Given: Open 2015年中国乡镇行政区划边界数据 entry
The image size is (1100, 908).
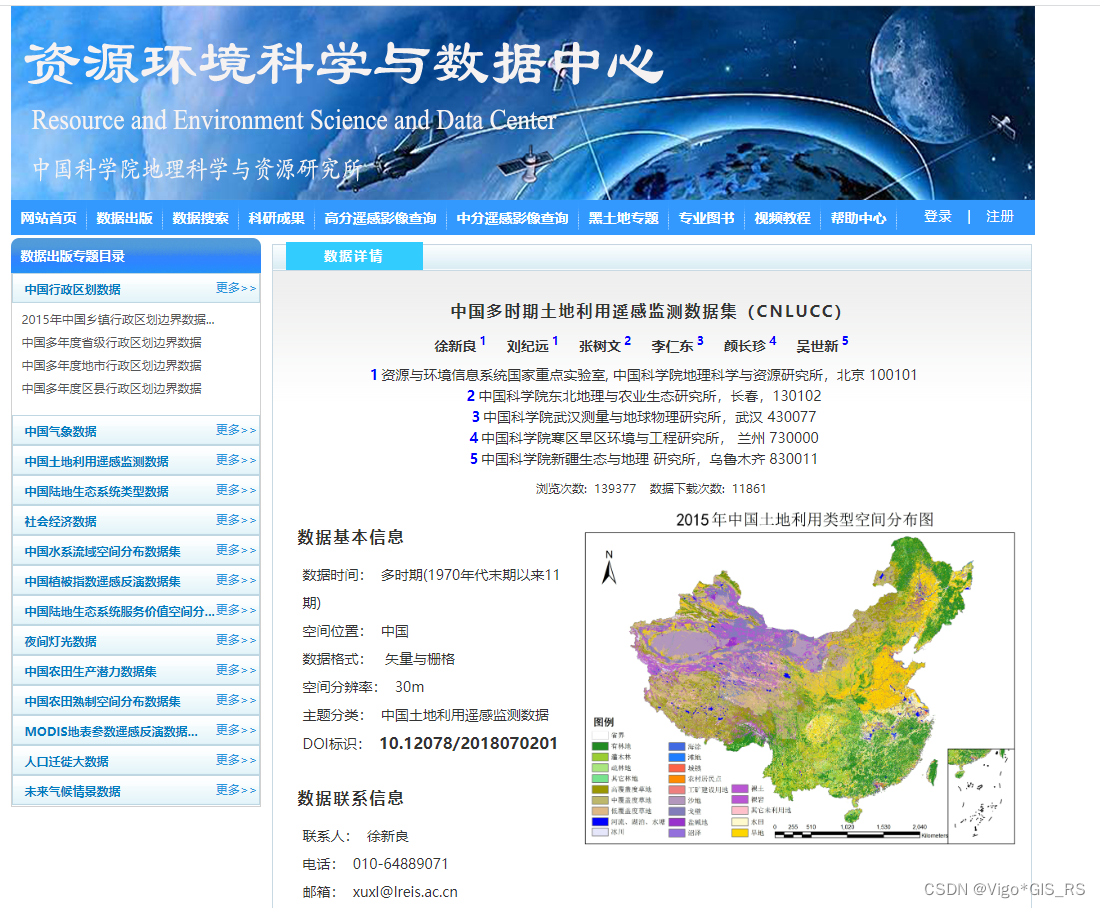Looking at the screenshot, I should click(118, 319).
